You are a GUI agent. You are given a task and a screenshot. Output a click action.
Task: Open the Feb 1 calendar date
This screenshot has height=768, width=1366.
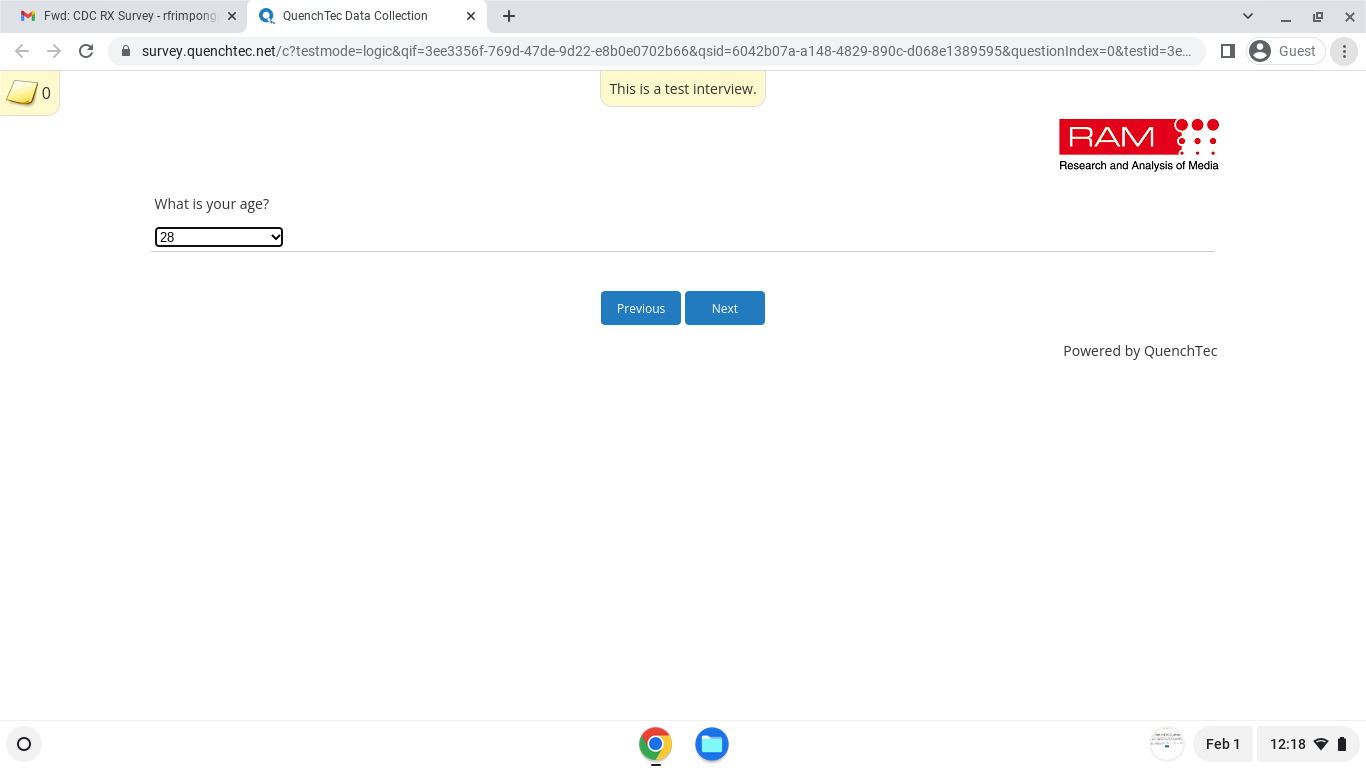pos(1223,744)
